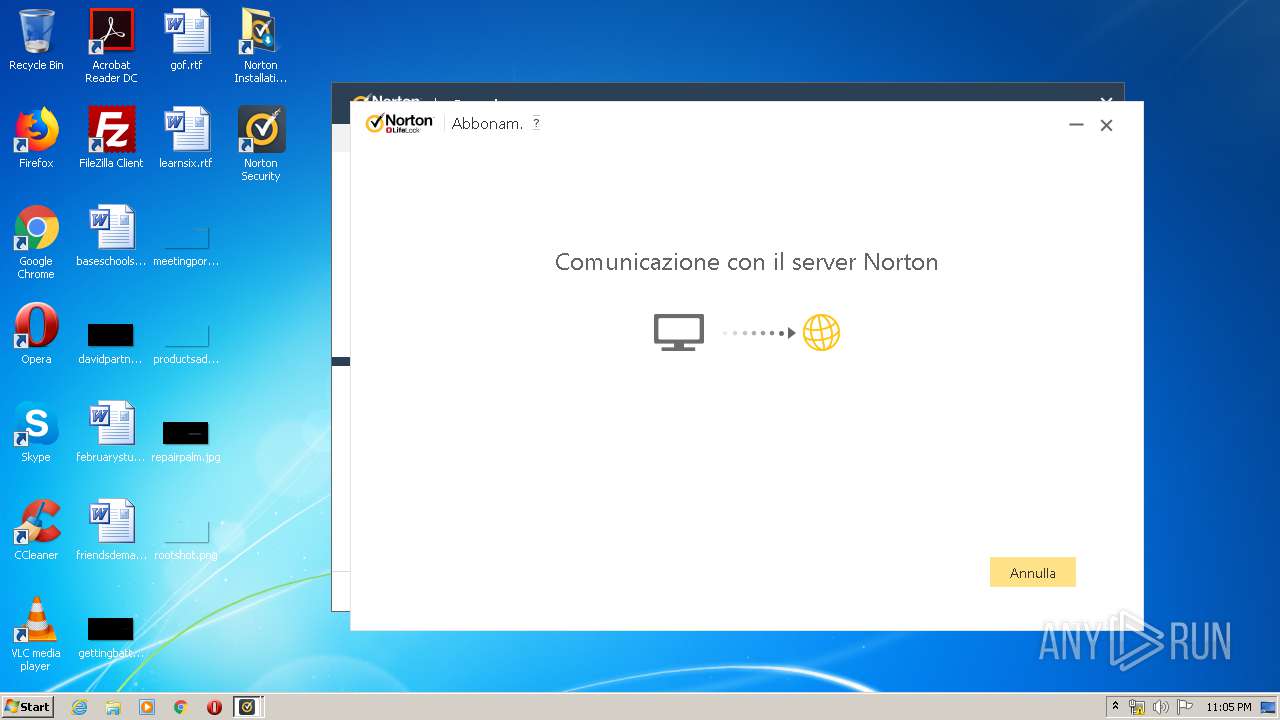
Task: Click the yellow globe server icon
Action: pos(821,332)
